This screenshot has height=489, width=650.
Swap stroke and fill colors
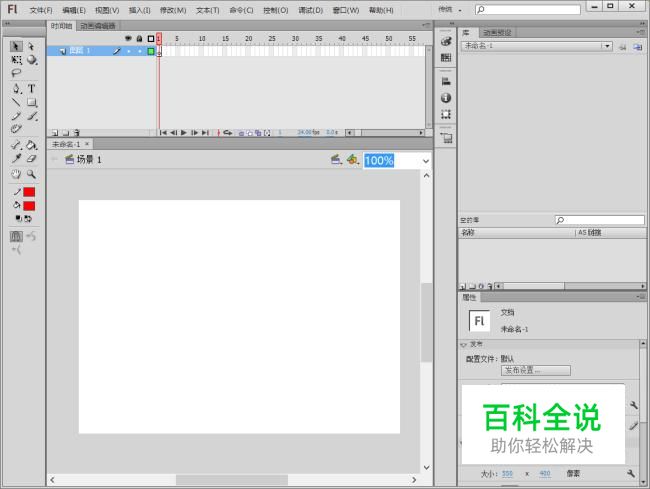28,218
